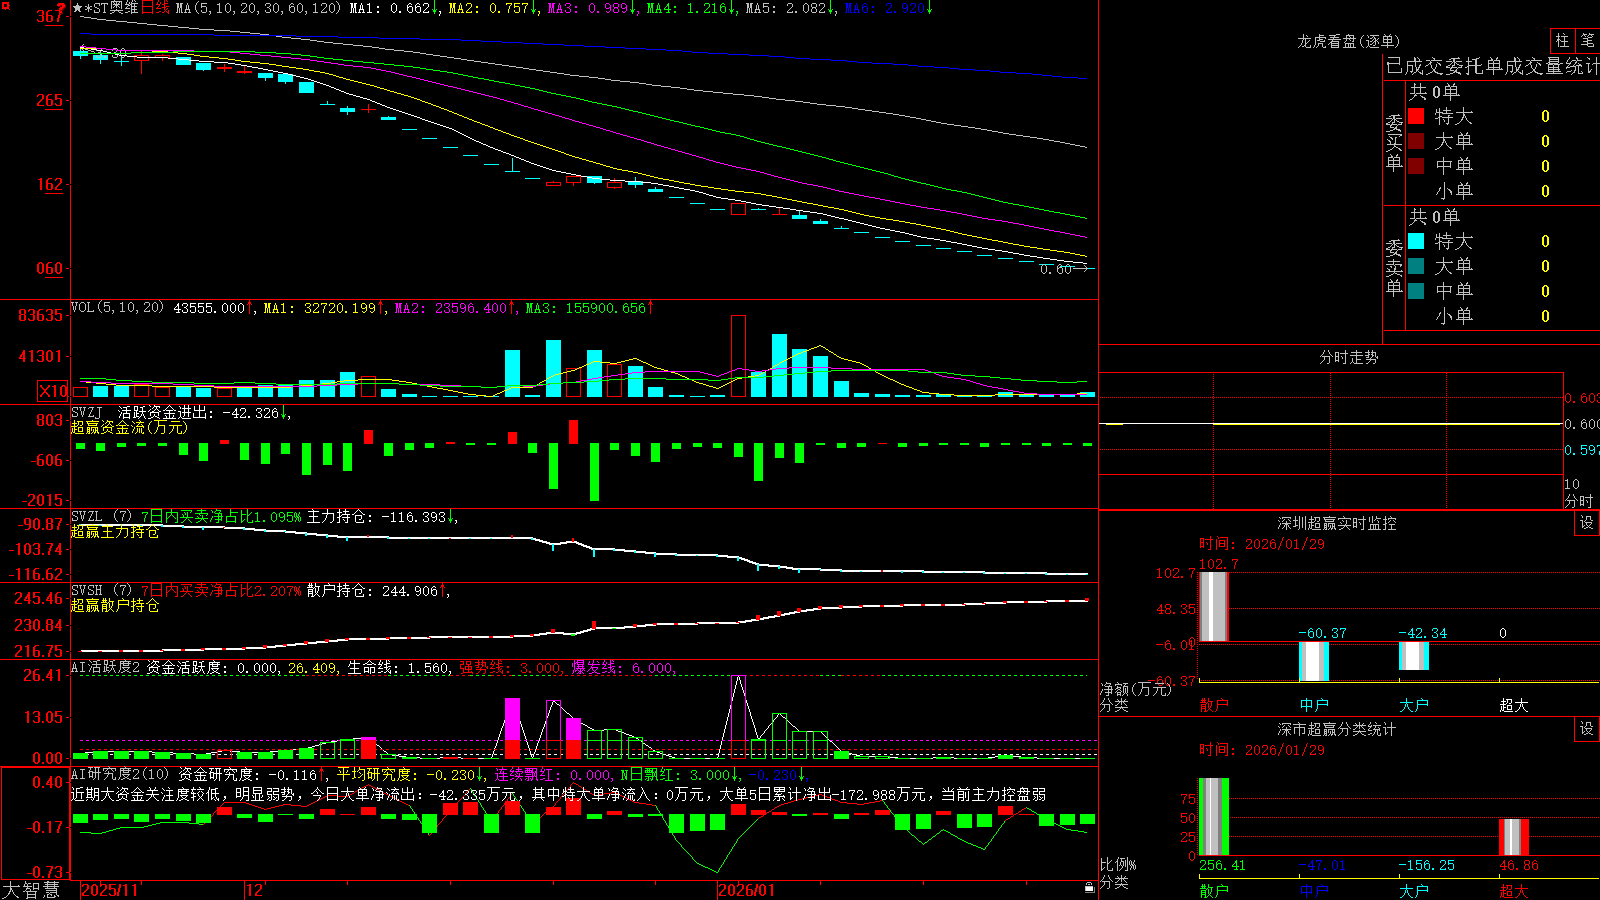Click the lock icon at chart bottom-right

tap(1089, 888)
